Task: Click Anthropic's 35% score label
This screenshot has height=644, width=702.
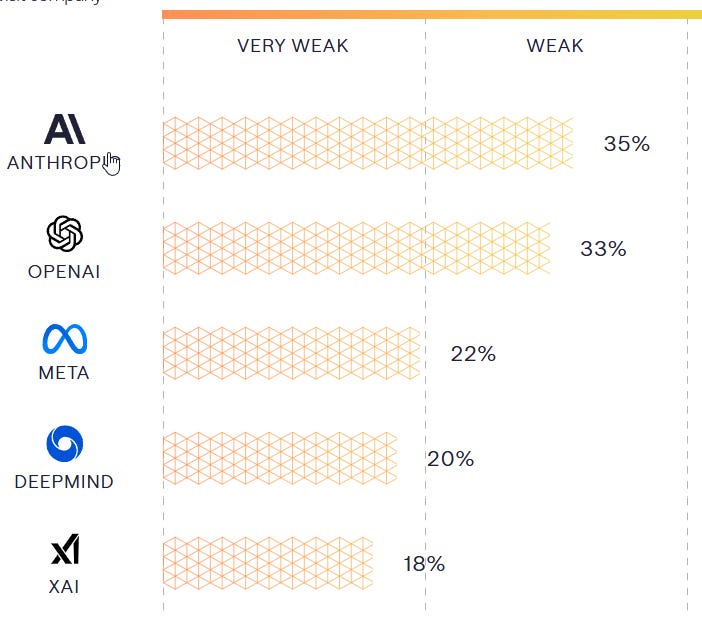Action: 627,144
